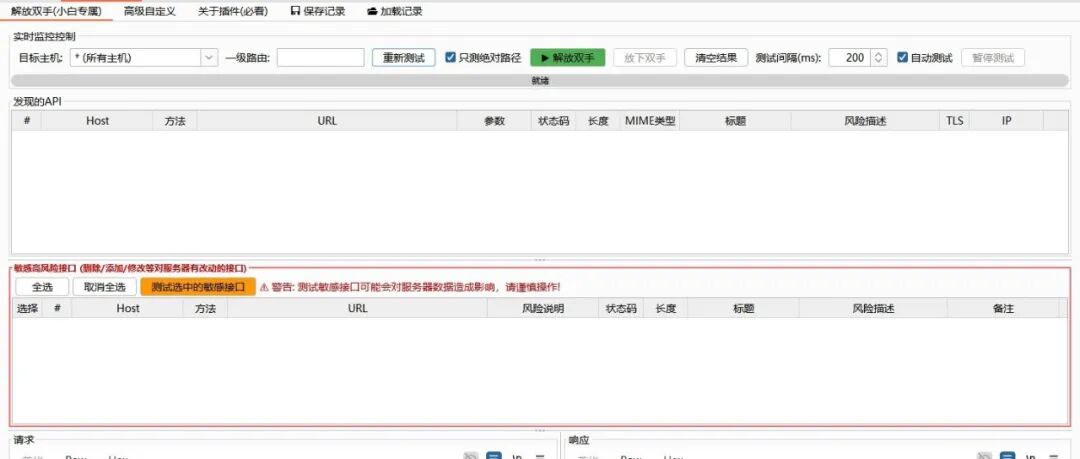Click 风险描述 header in 发现的API table
Viewport: 1080px width, 459px height.
tap(865, 121)
